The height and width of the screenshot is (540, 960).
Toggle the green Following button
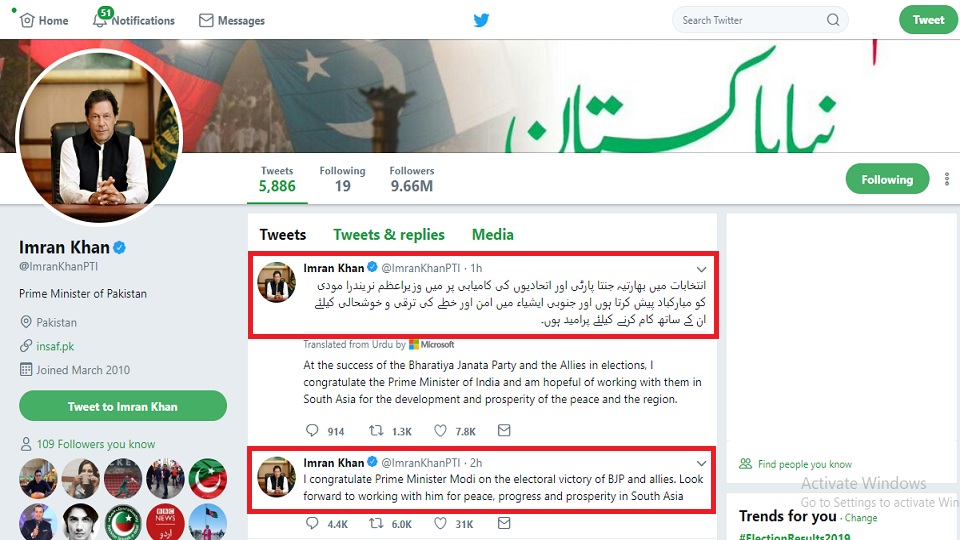[x=887, y=179]
